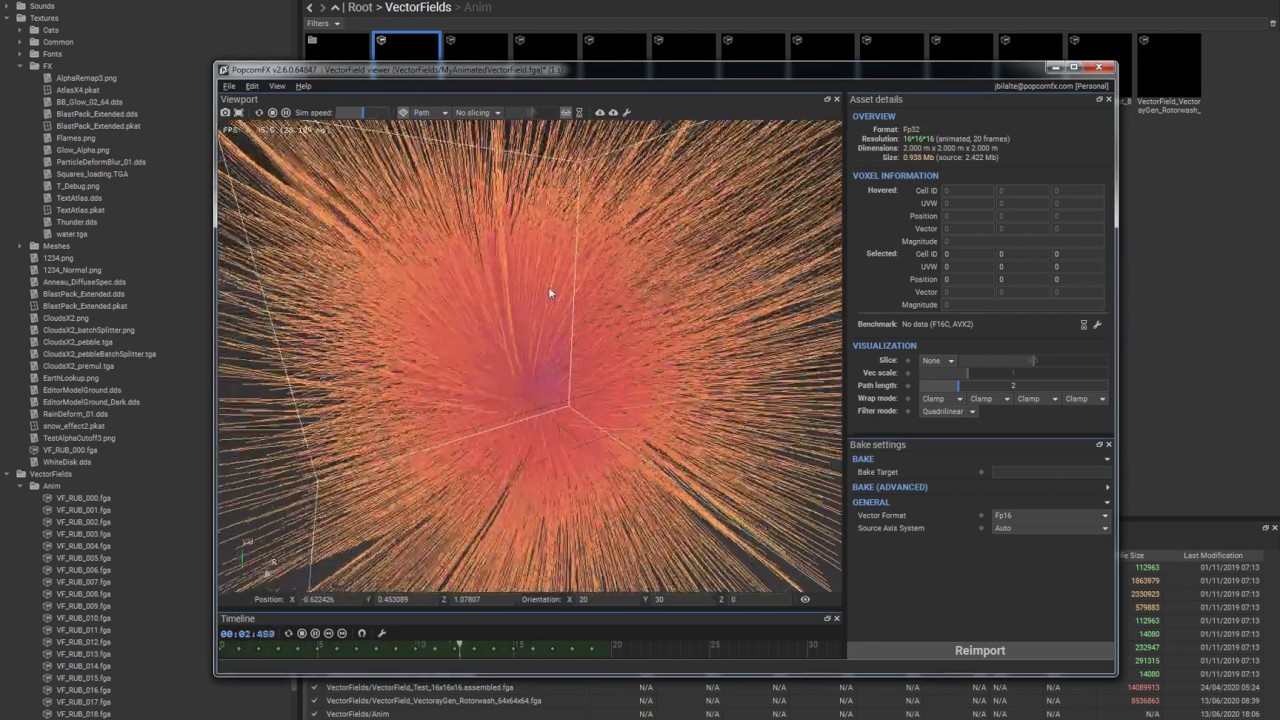Toggle the magnet snapping icon in Timeline
This screenshot has height=720, width=1280.
362,633
